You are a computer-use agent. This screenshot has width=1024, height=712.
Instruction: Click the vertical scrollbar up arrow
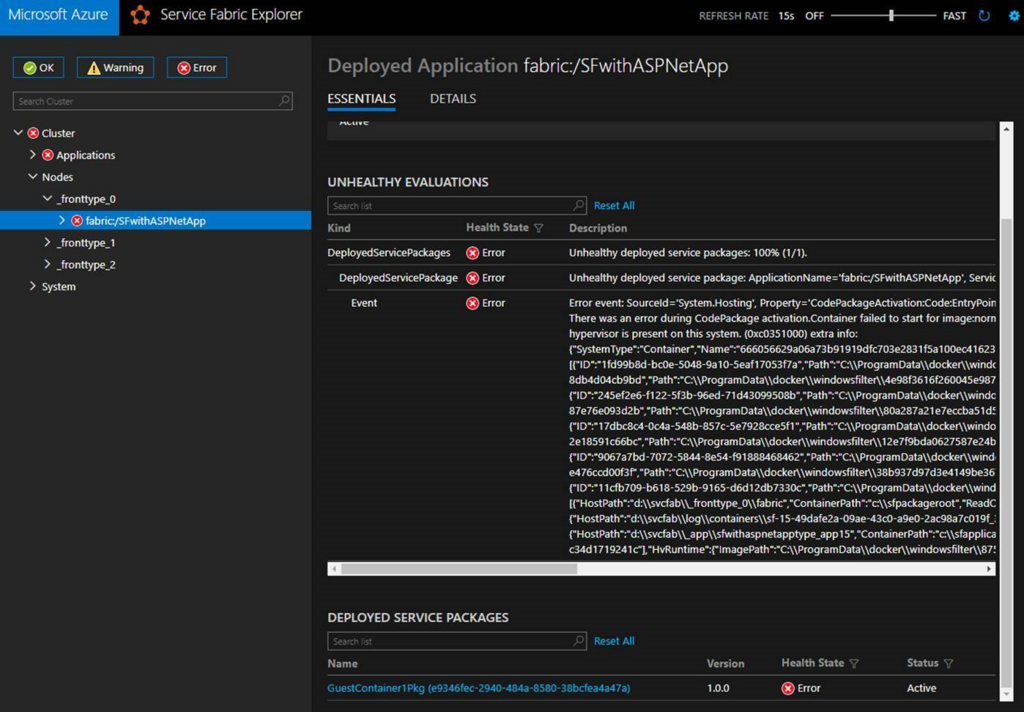[1006, 129]
